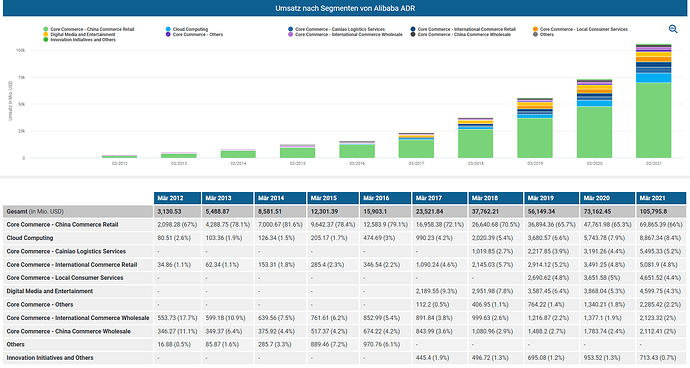Image resolution: width=690 pixels, height=368 pixels.
Task: Select the Mär 2018 column header
Action: (x=495, y=198)
